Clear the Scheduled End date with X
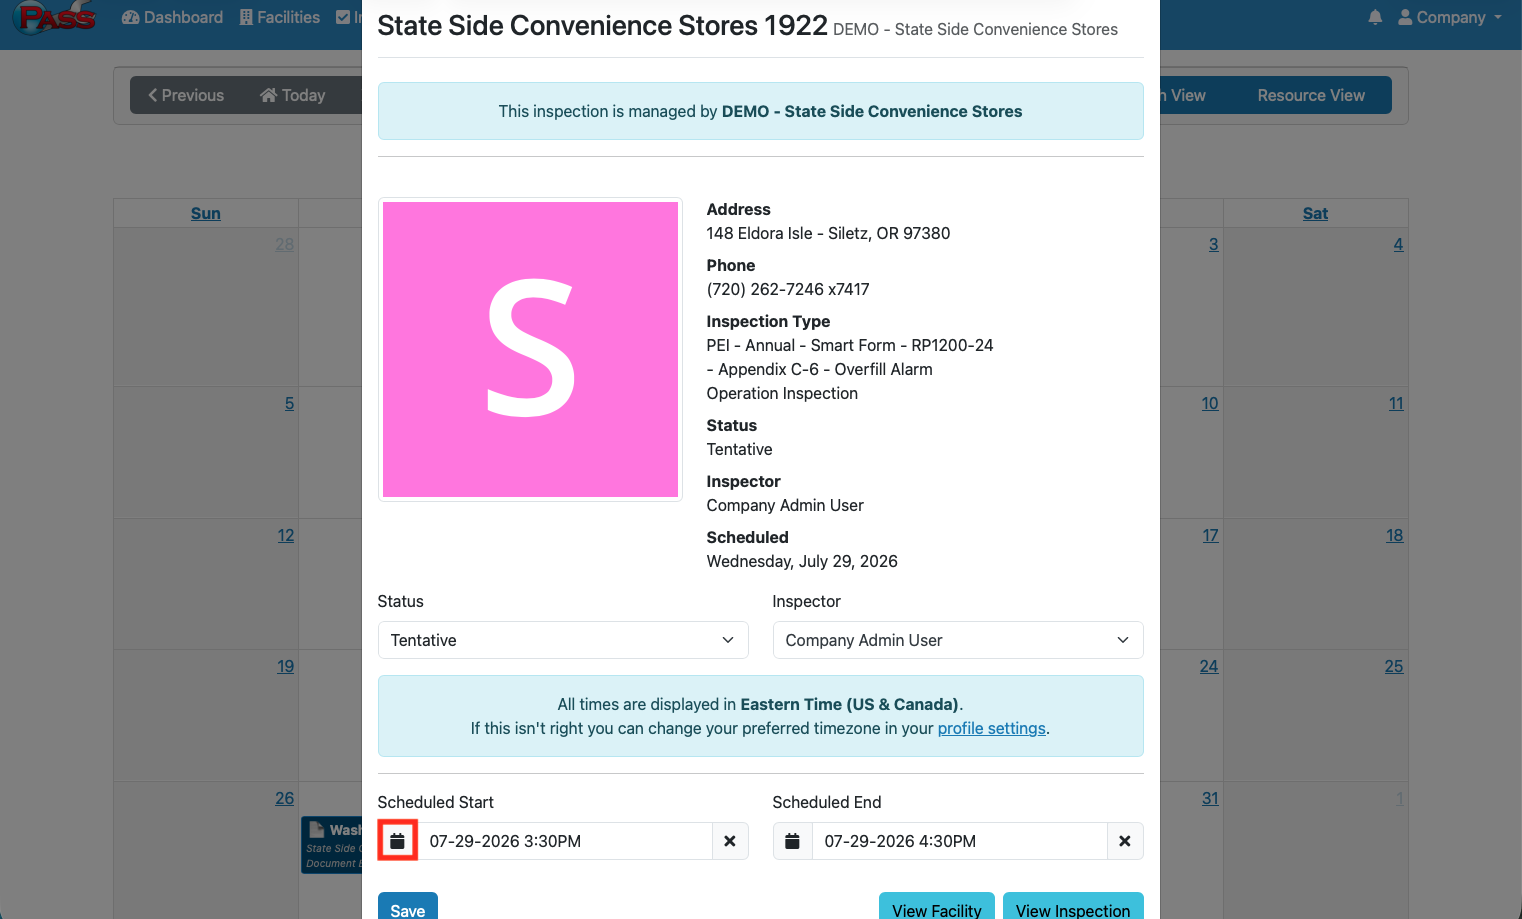 [1125, 841]
